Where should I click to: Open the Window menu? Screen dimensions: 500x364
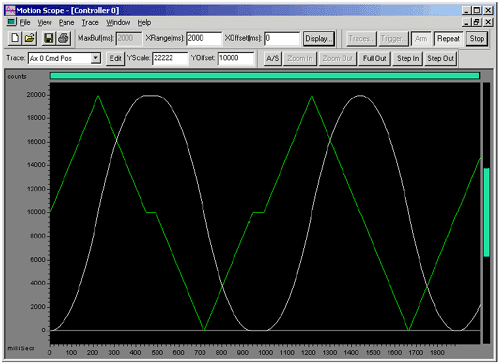coord(118,23)
